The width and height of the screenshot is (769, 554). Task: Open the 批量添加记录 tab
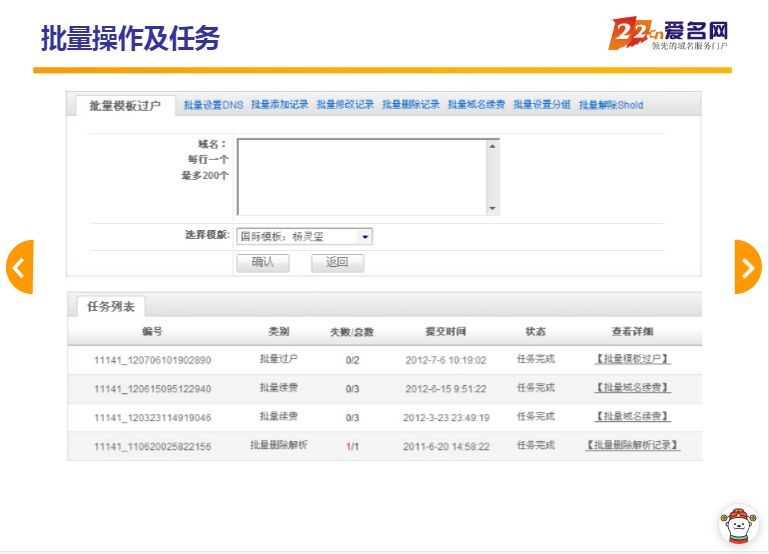pos(279,105)
